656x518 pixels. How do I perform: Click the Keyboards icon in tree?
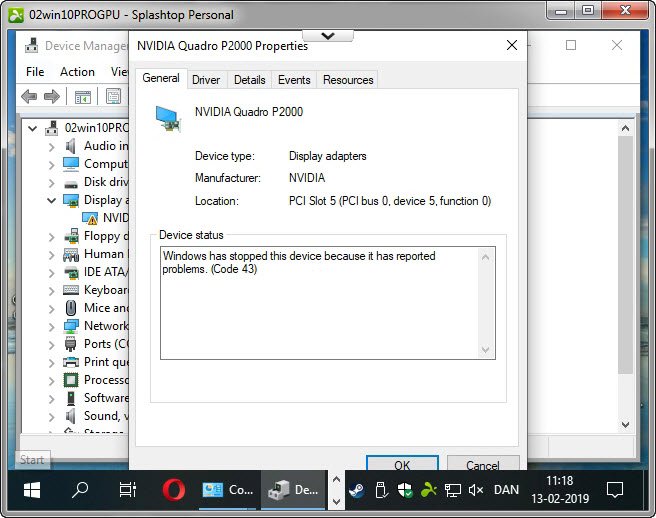(71, 290)
